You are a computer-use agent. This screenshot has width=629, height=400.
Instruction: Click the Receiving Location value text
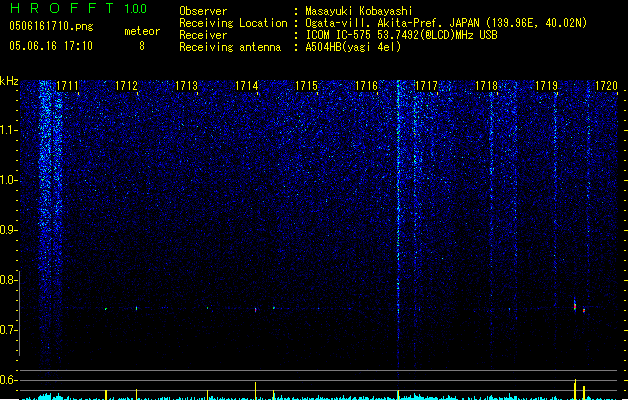coord(446,23)
